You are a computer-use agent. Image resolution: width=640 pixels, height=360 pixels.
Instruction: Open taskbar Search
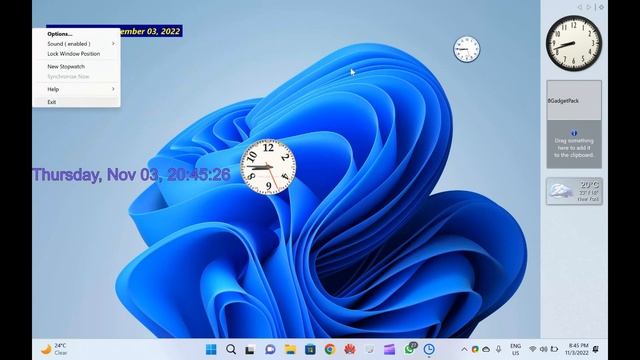point(231,349)
